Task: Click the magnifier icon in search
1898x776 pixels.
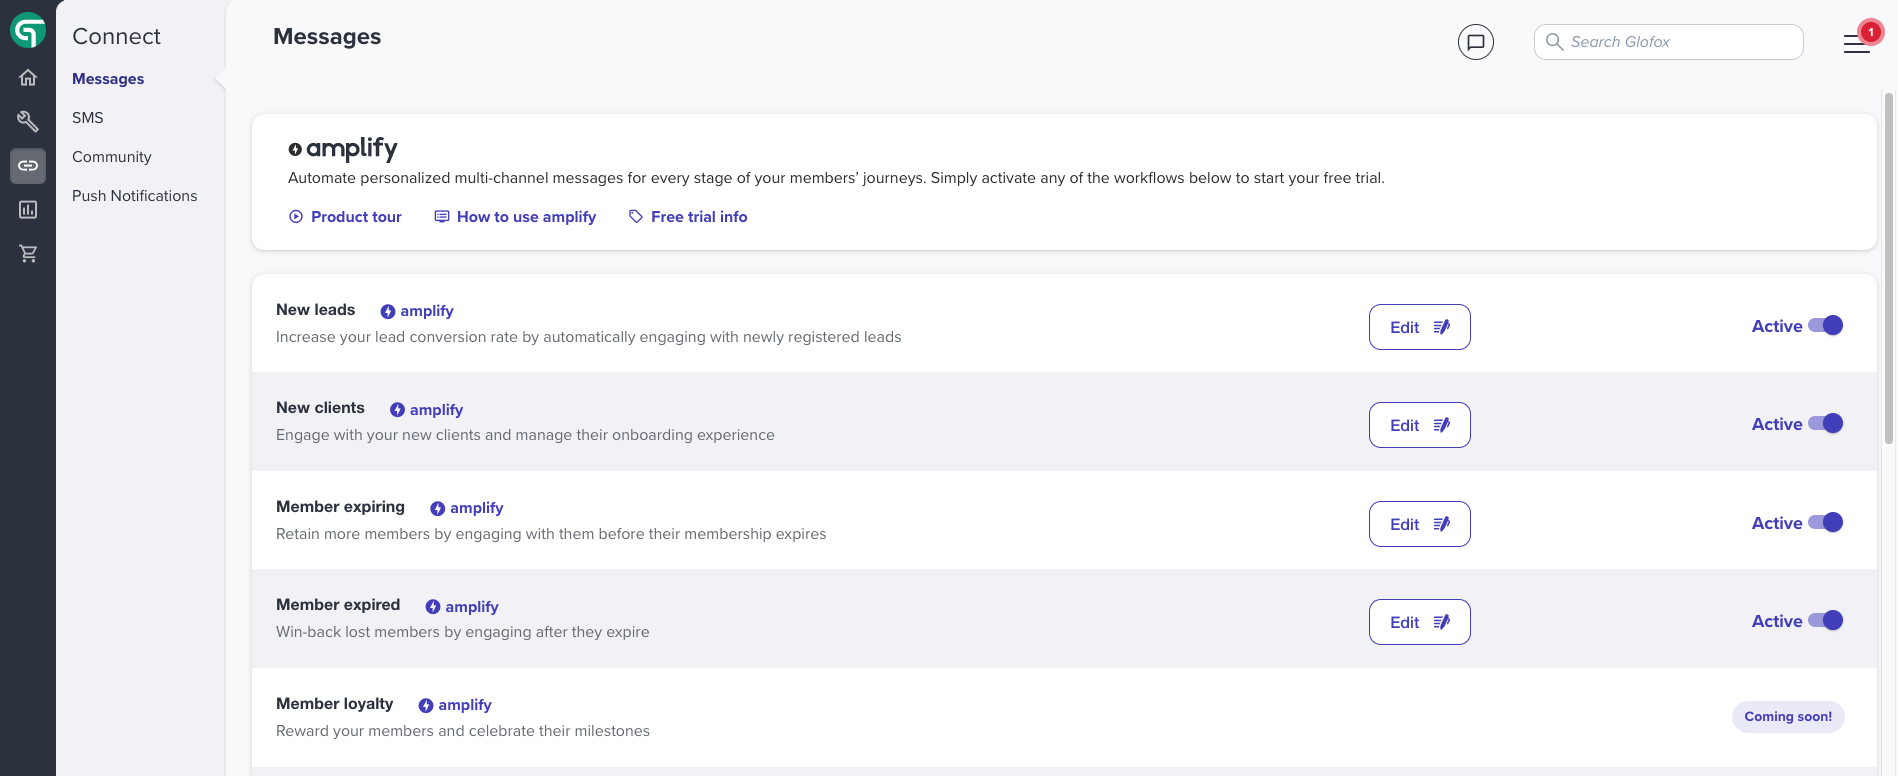Action: point(1554,42)
